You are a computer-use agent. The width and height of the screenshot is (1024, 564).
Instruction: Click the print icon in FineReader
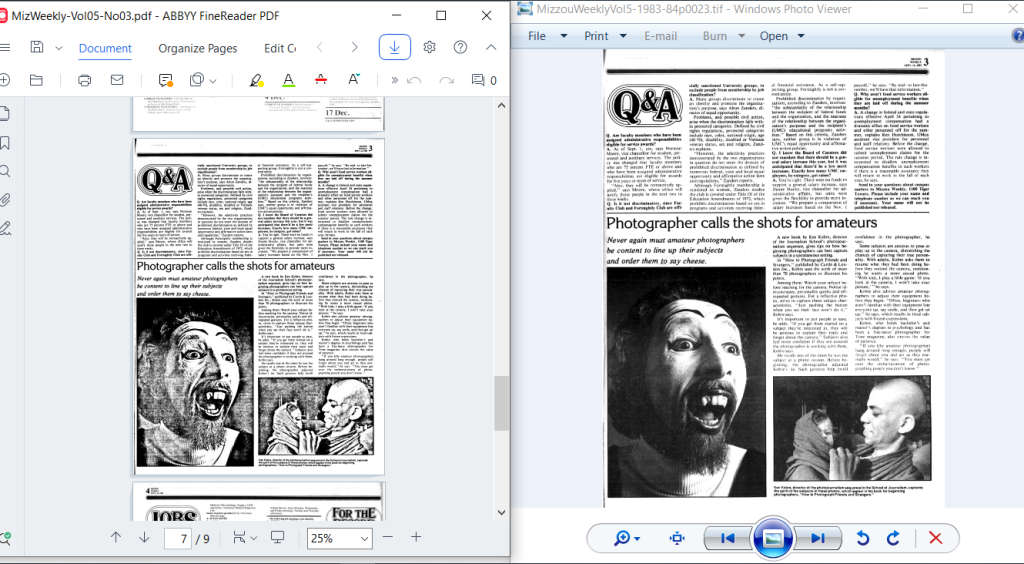85,80
